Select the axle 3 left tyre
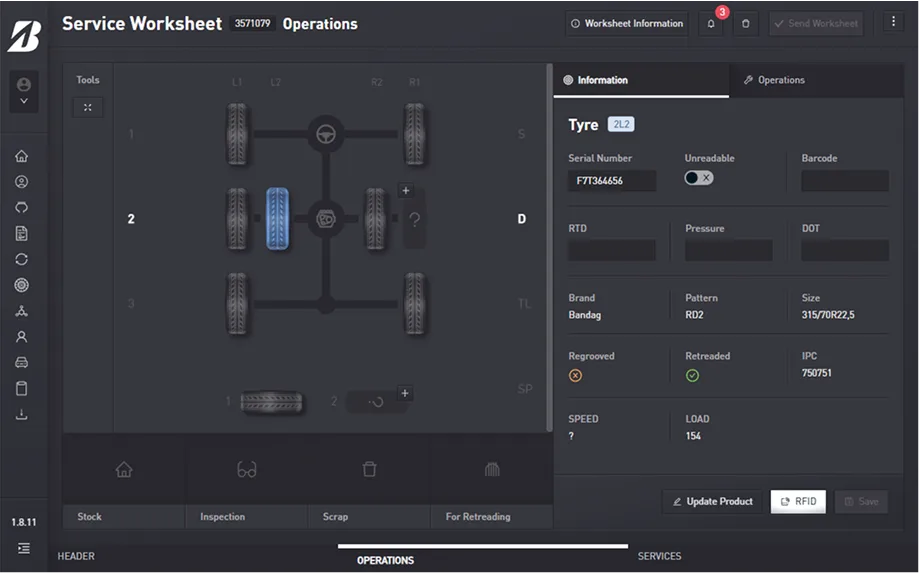919x573 pixels. (237, 303)
